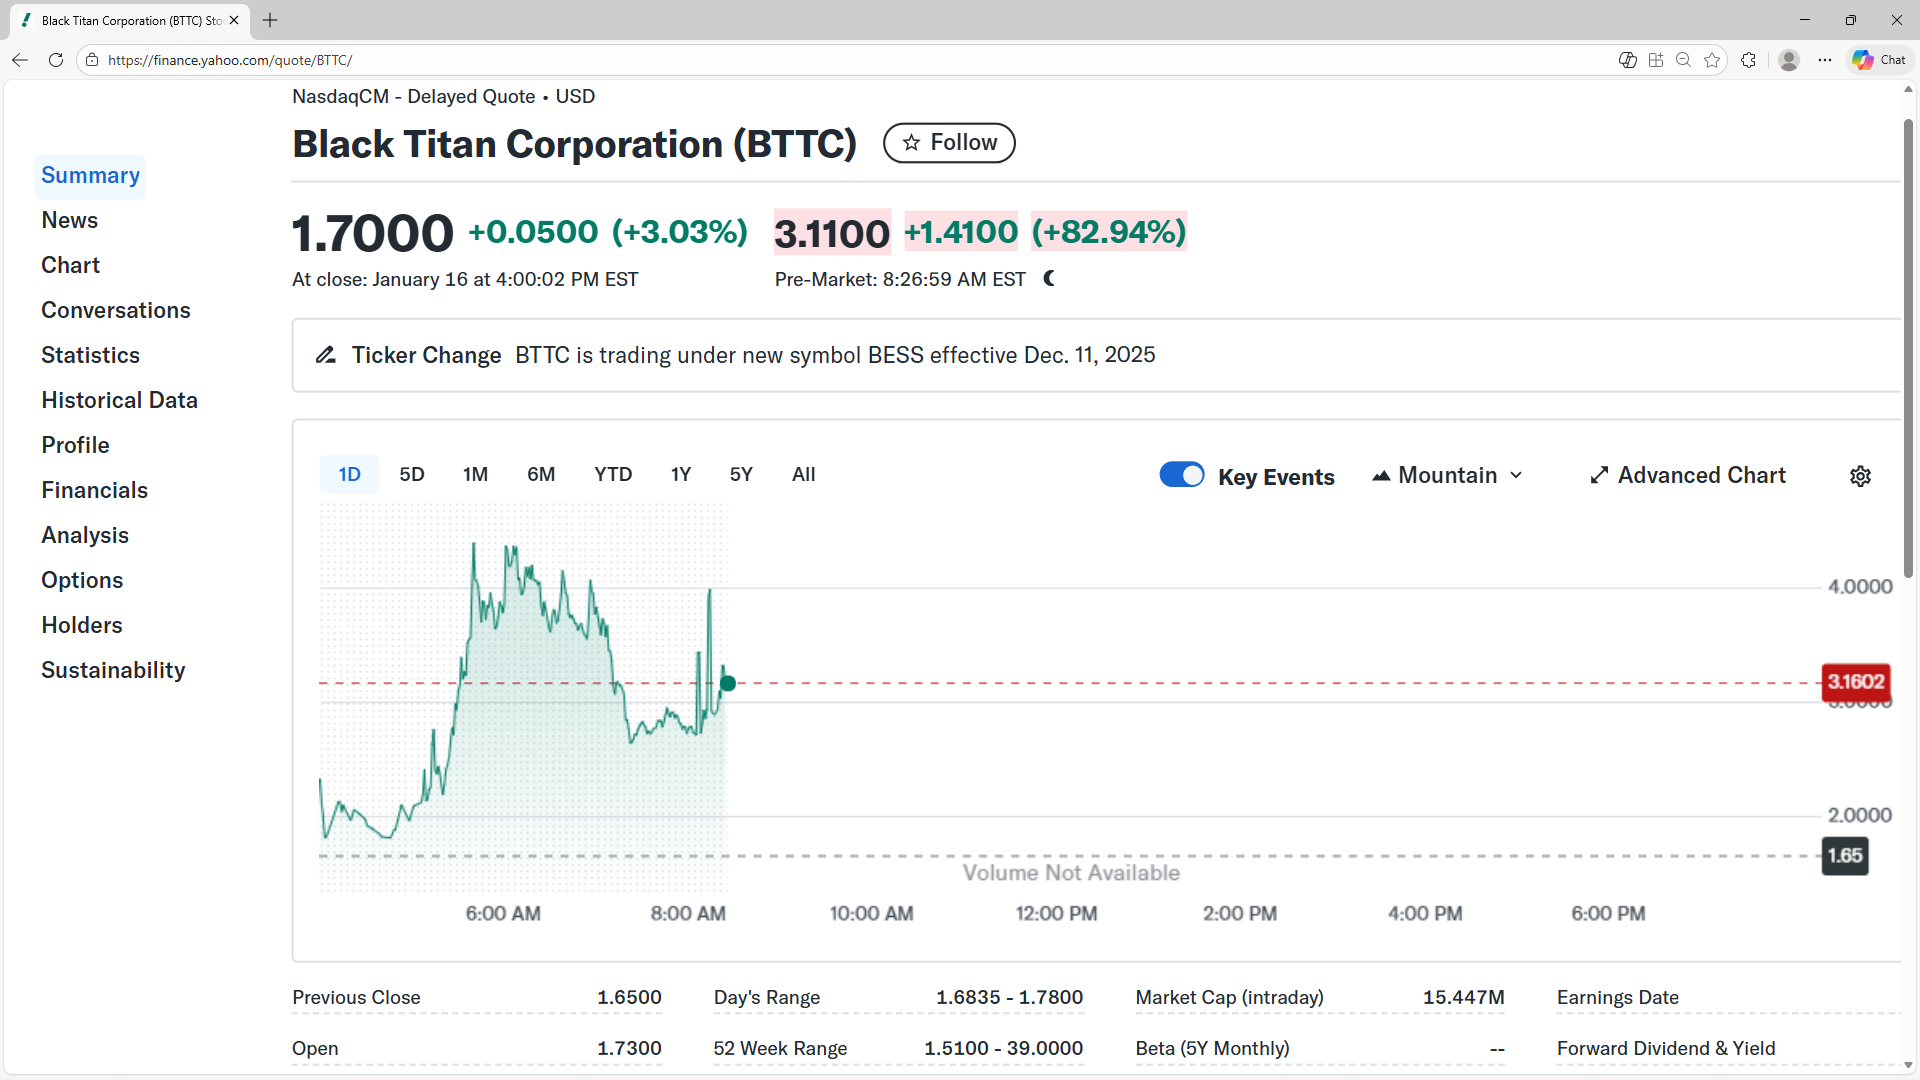Open the browser extensions icon
The width and height of the screenshot is (1920, 1080).
coord(1749,60)
